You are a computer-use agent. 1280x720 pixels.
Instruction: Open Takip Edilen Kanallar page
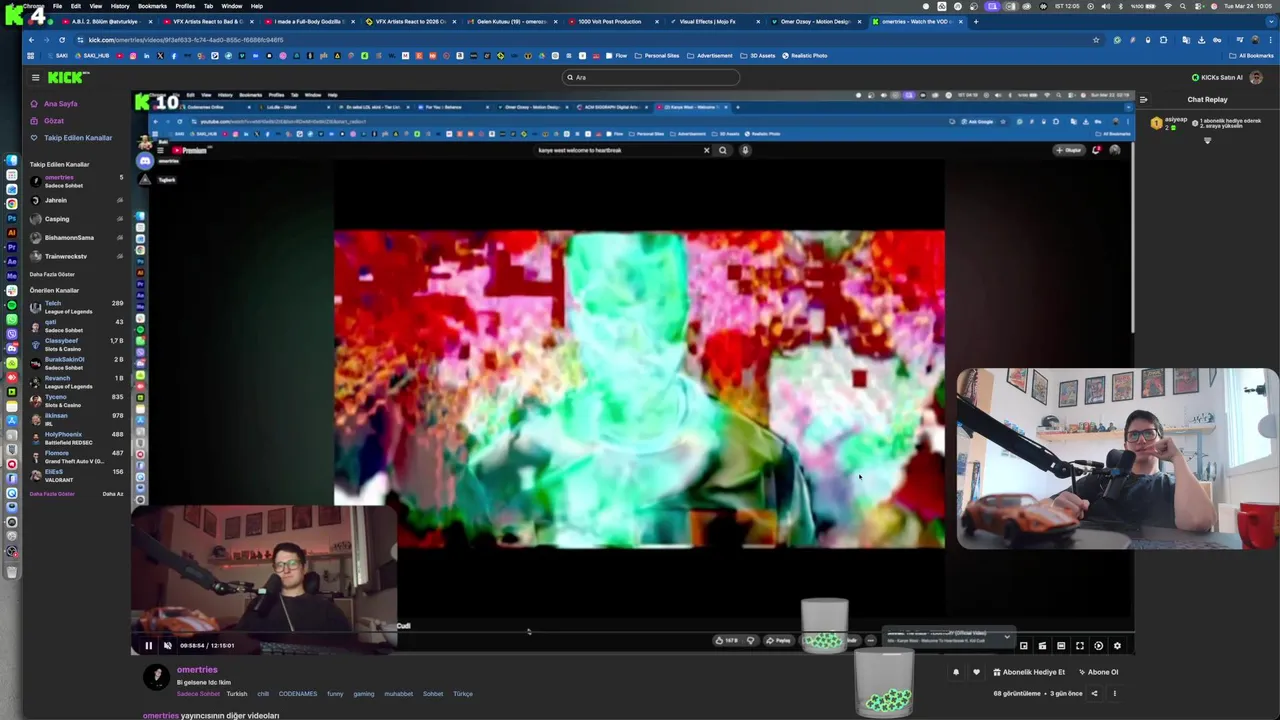pos(77,138)
